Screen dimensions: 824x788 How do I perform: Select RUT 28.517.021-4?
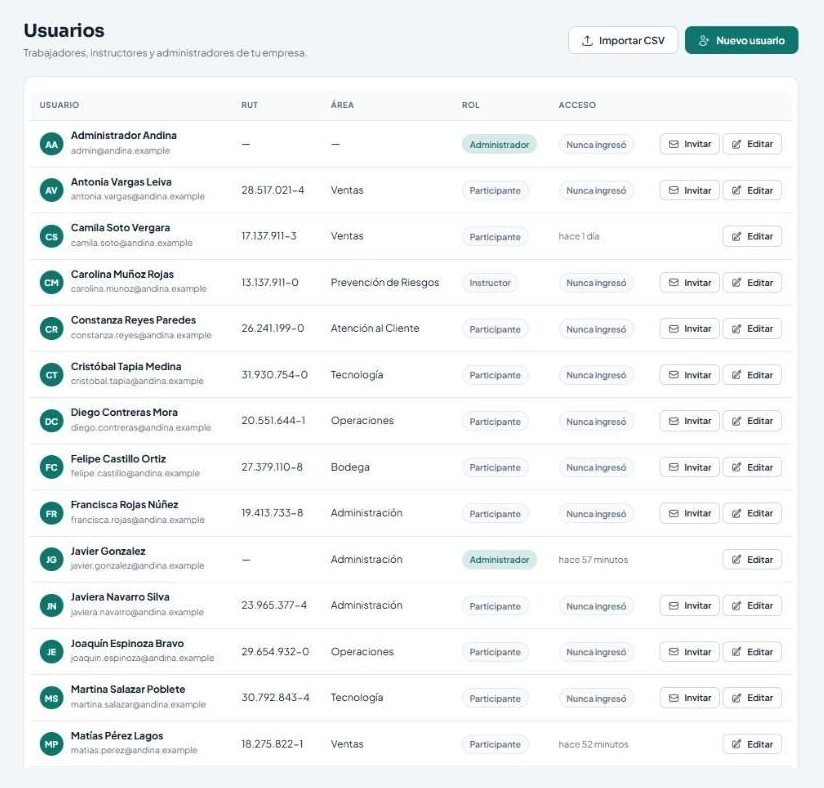coord(273,190)
